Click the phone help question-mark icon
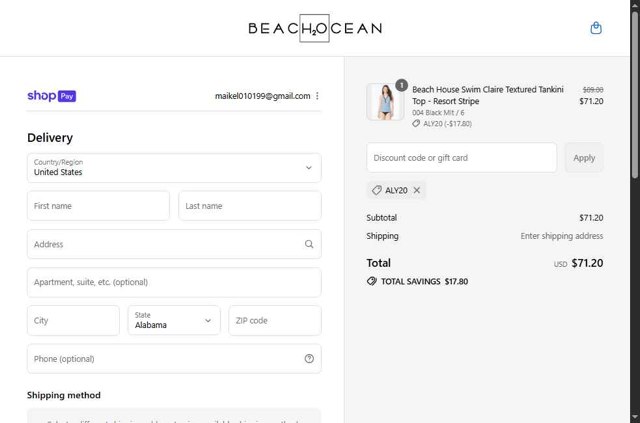This screenshot has width=640, height=423. [309, 358]
